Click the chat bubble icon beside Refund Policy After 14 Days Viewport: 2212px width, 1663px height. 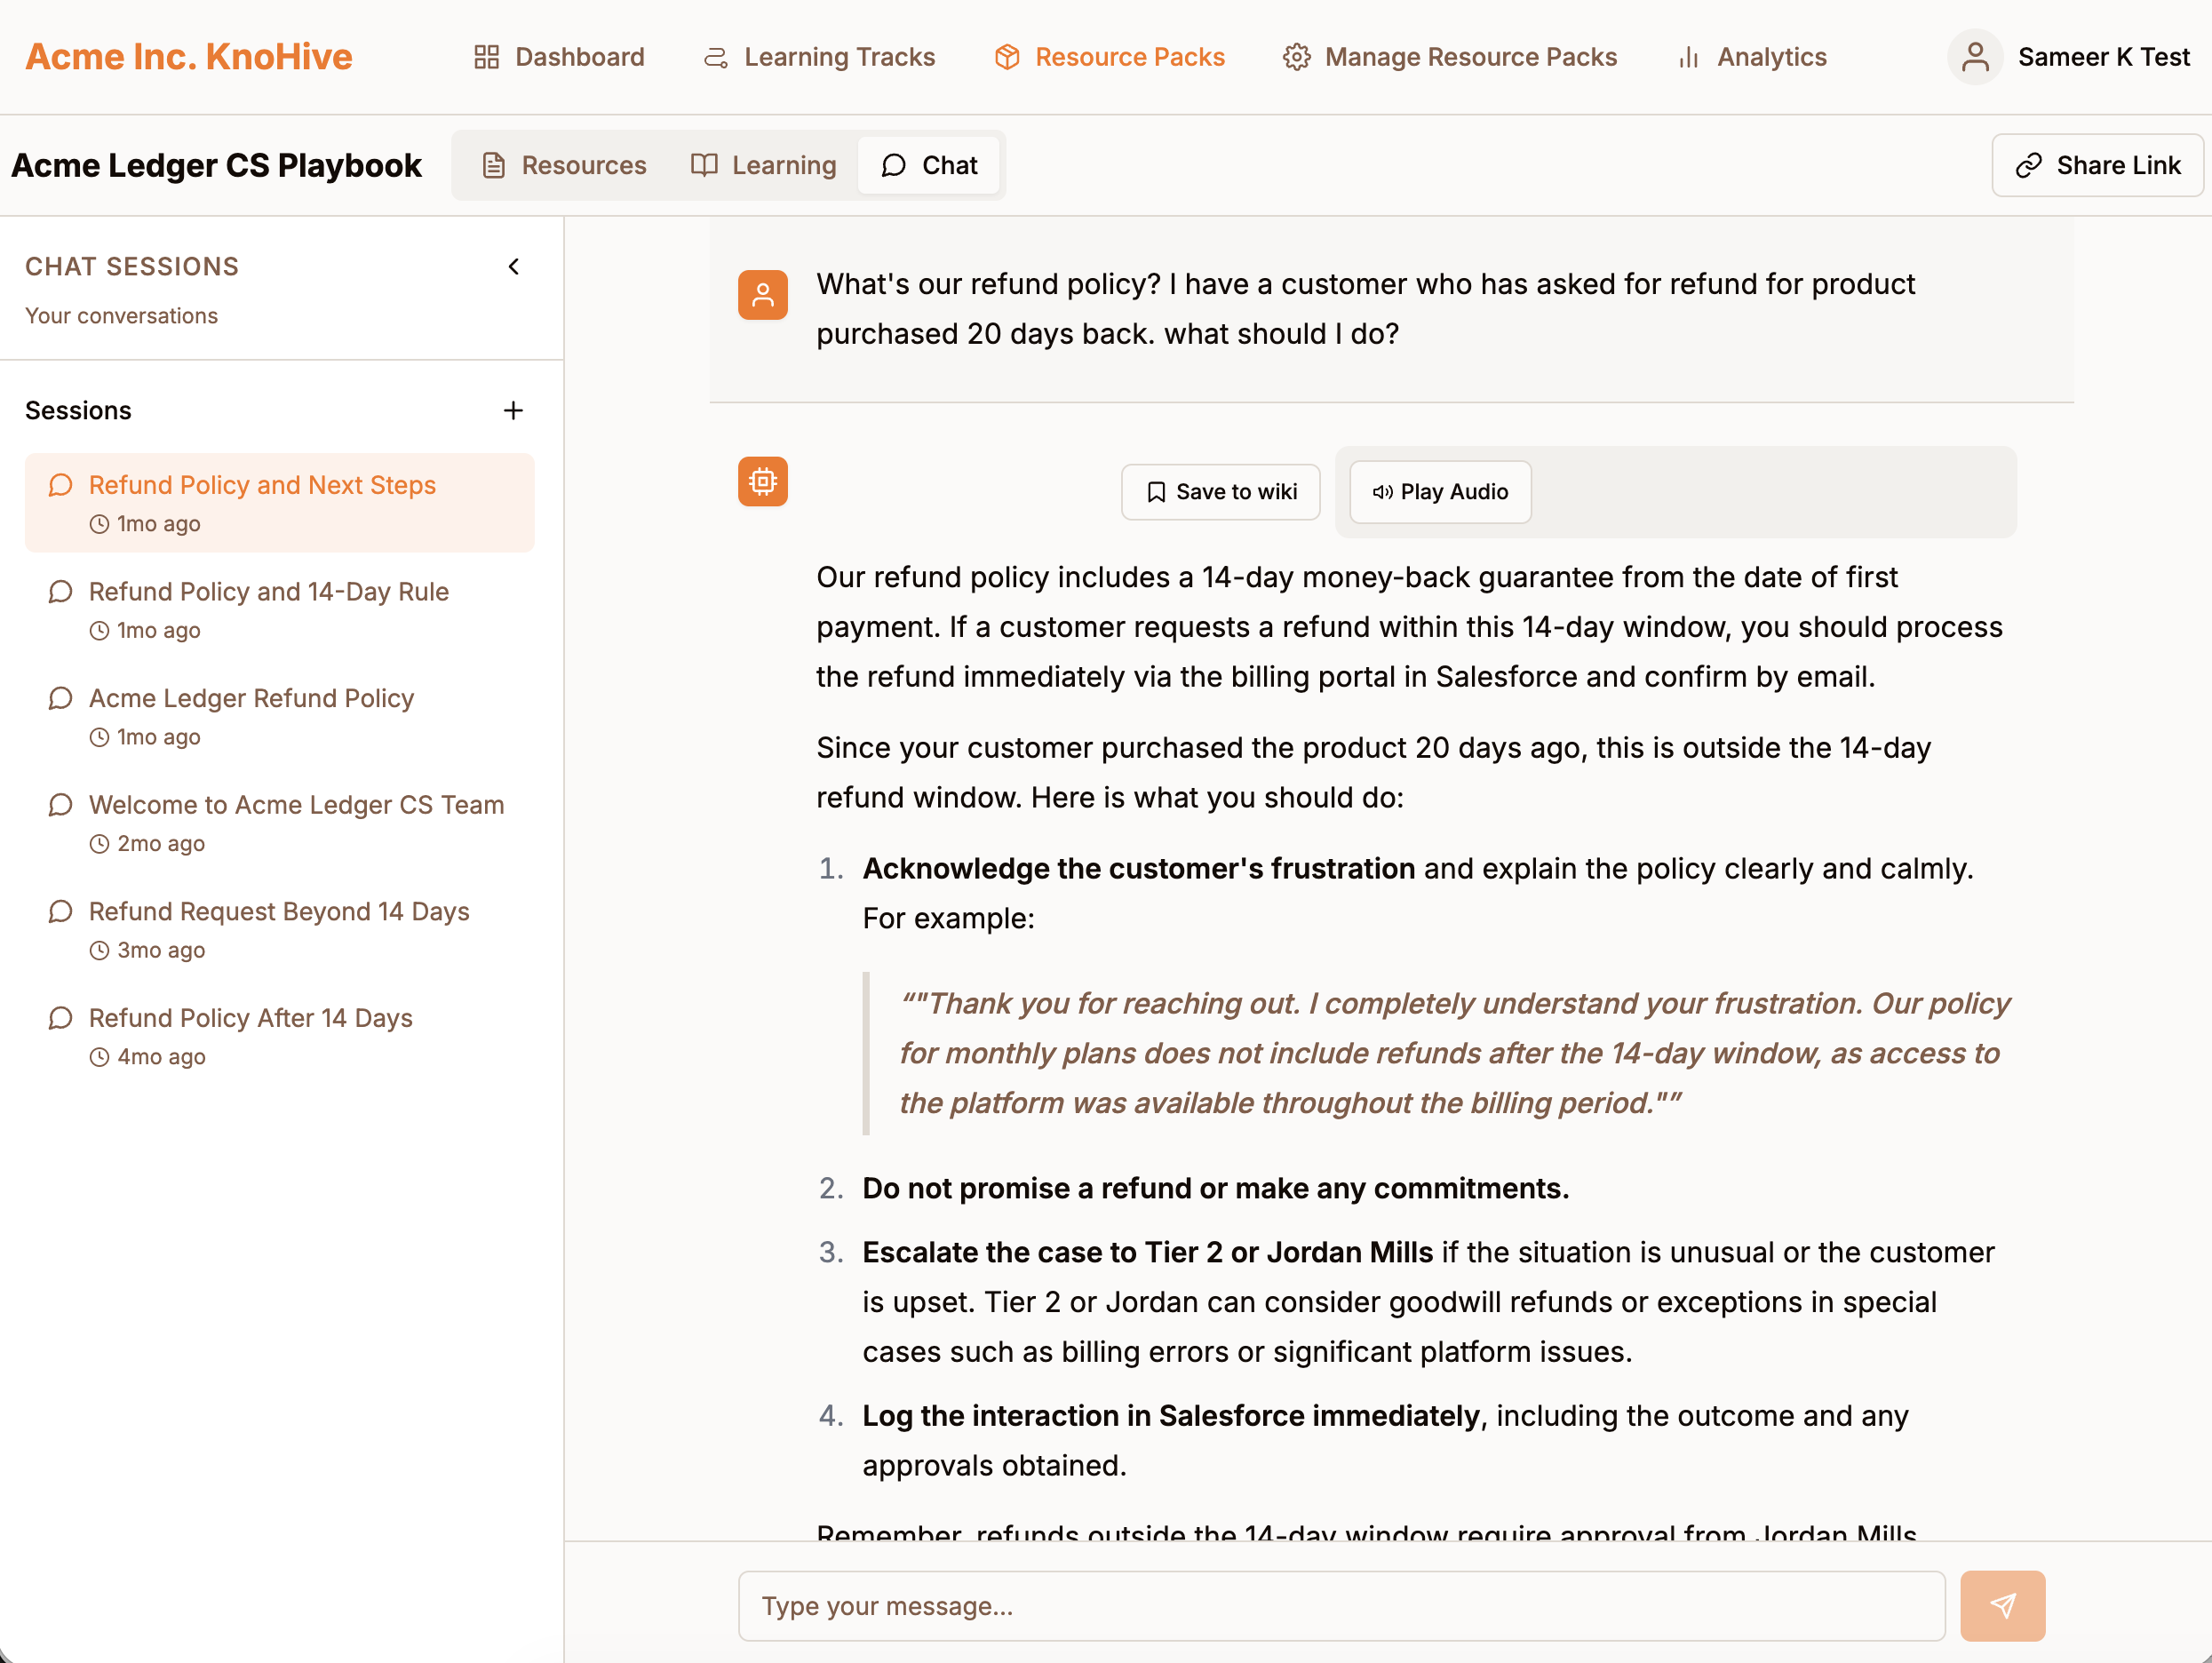click(x=60, y=1018)
